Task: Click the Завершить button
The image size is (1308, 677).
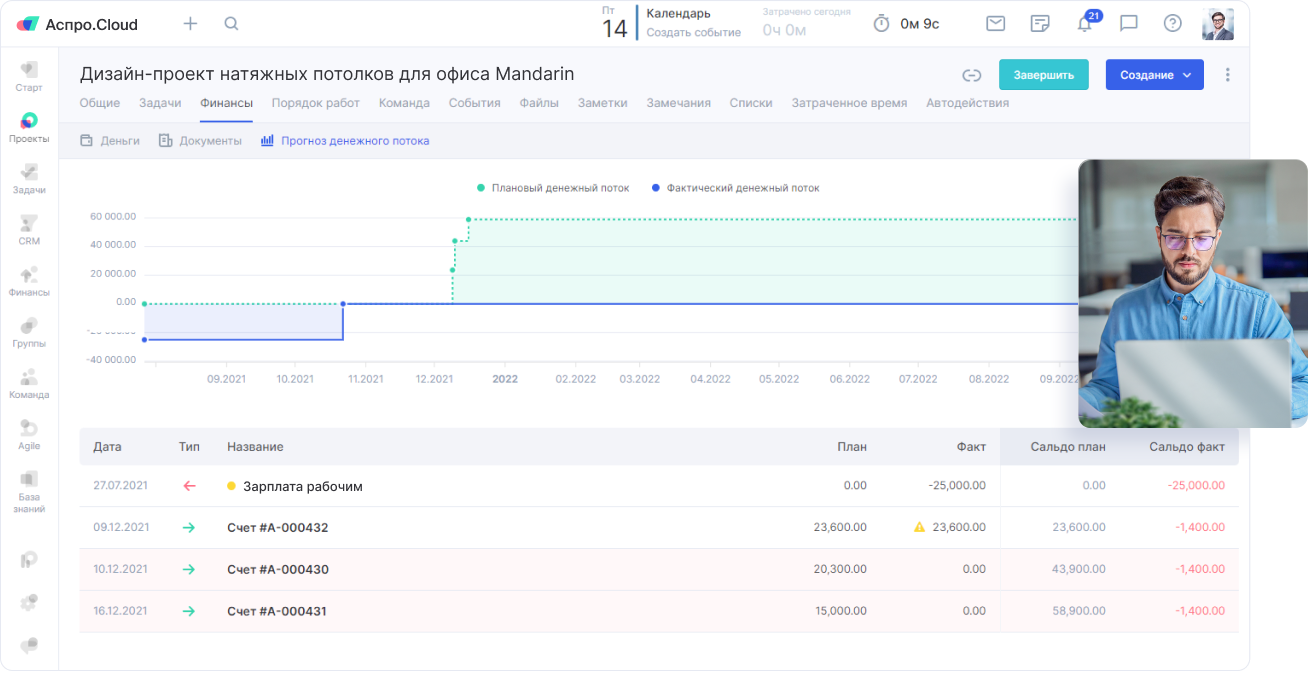Action: click(1043, 75)
